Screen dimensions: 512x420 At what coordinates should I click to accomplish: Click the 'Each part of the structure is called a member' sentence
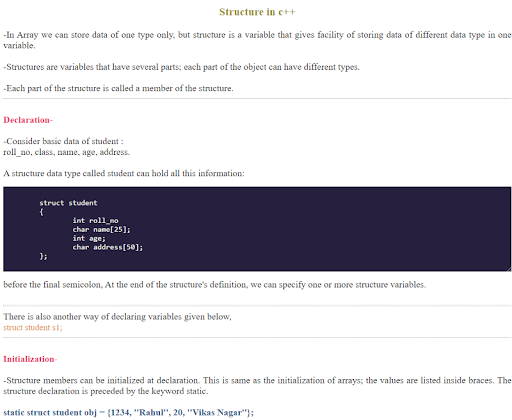(118, 88)
